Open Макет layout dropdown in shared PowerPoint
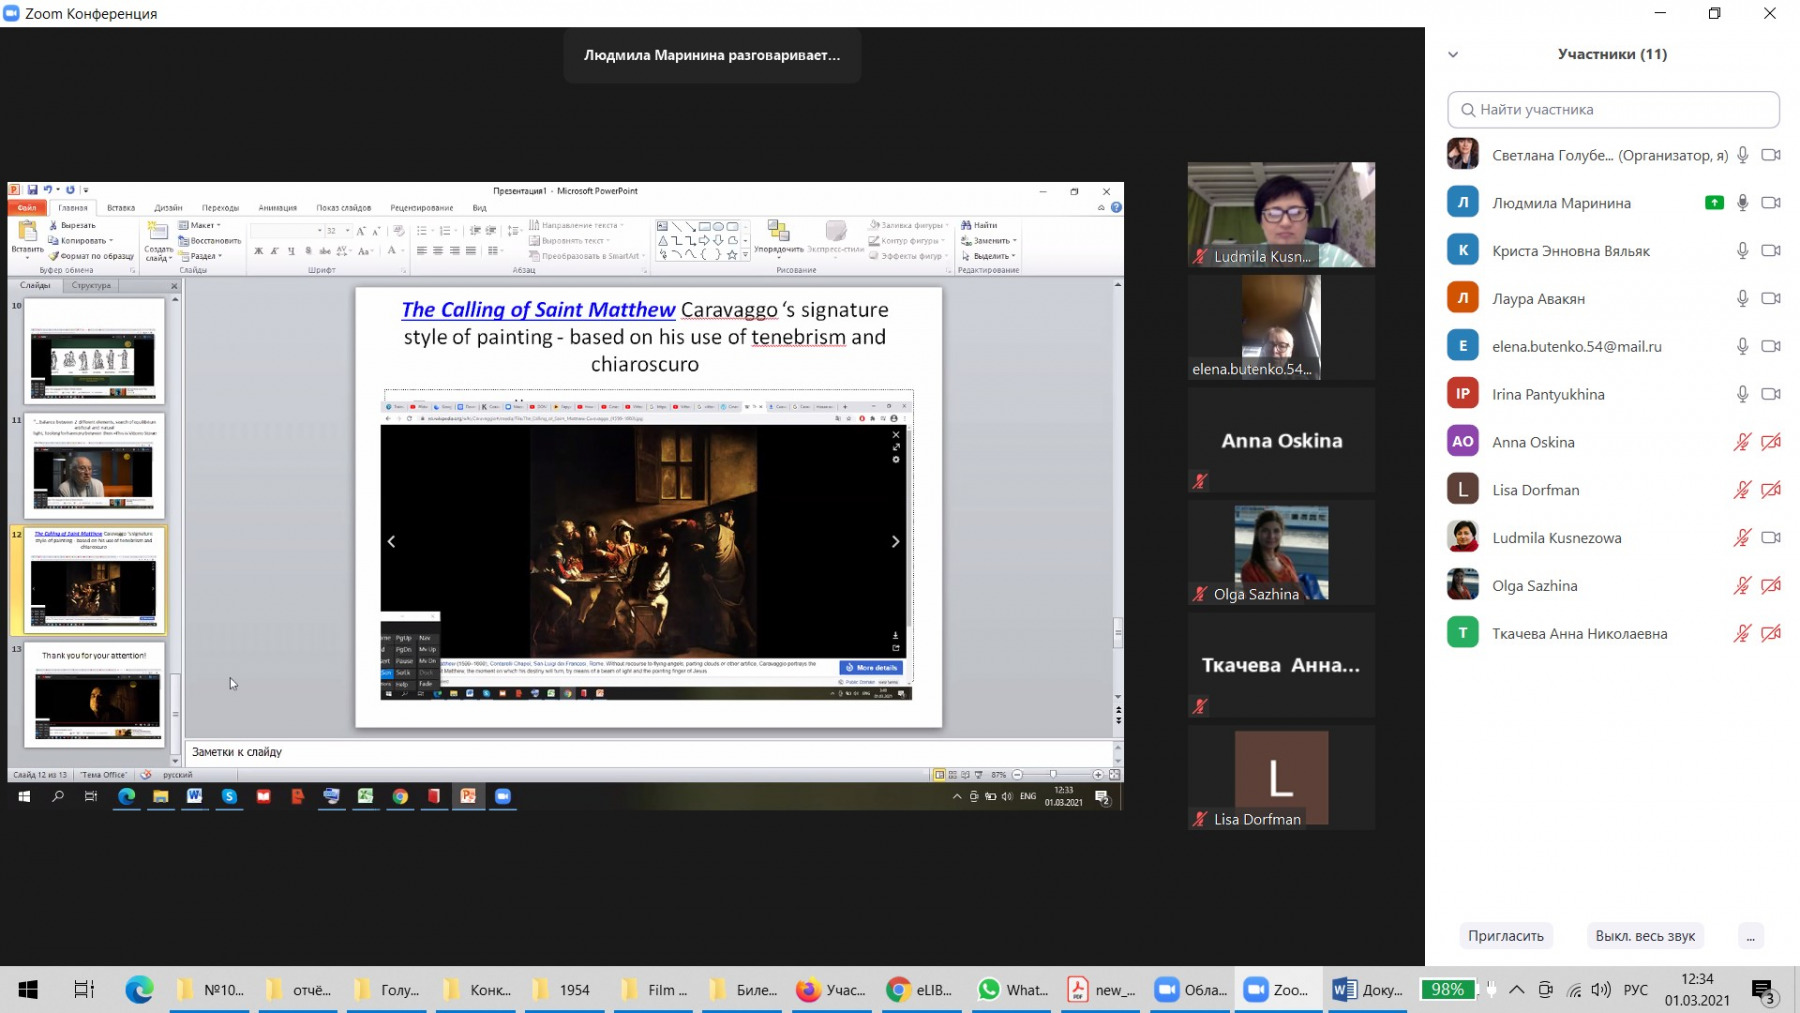The image size is (1800, 1013). 201,225
